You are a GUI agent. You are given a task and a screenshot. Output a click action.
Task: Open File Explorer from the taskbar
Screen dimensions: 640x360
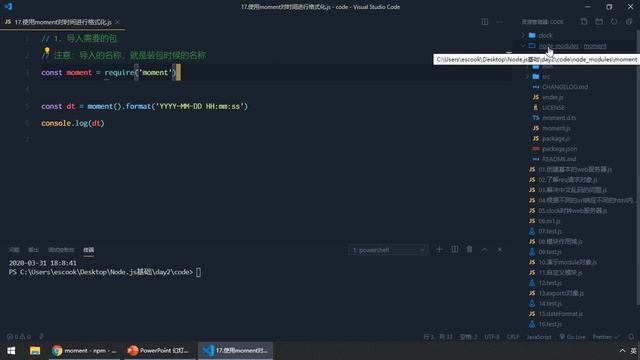pyautogui.click(x=35, y=351)
